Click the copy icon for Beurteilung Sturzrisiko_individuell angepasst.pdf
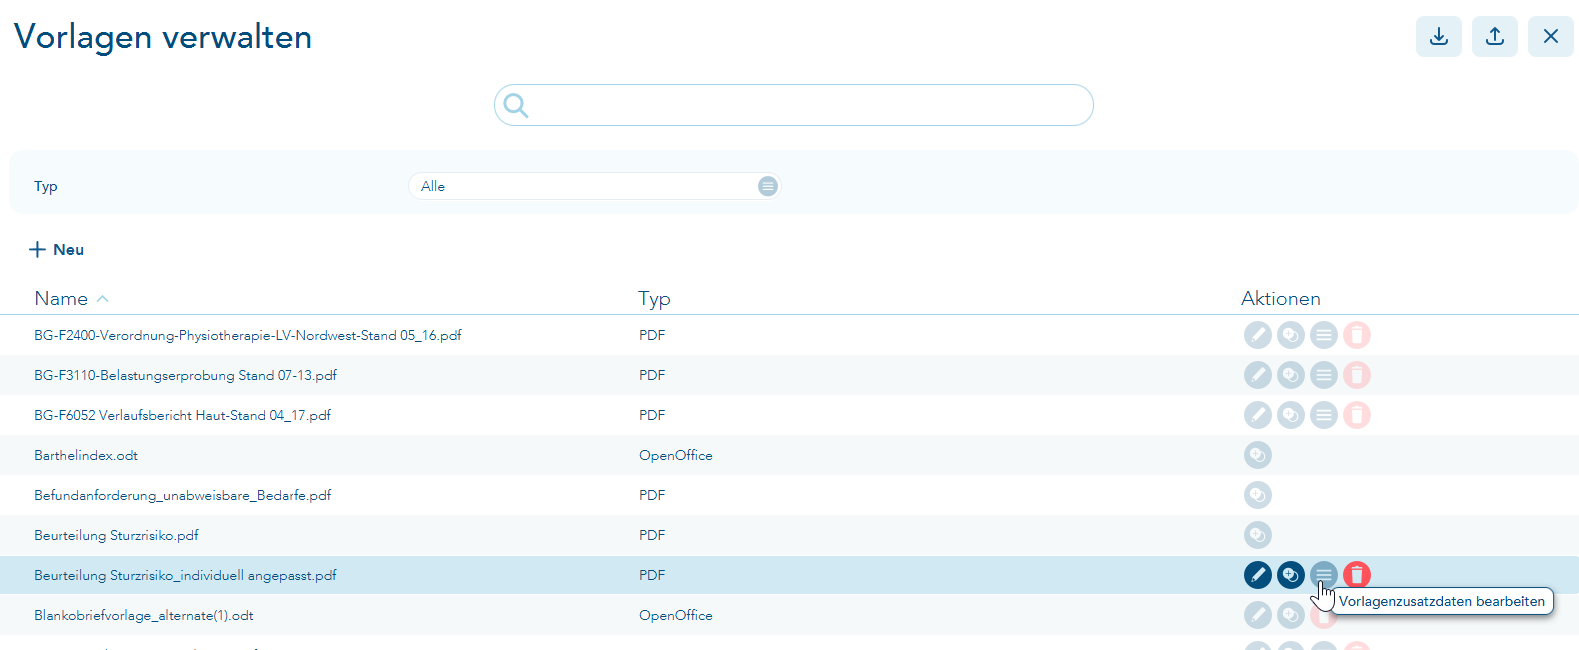The image size is (1579, 650). 1291,575
